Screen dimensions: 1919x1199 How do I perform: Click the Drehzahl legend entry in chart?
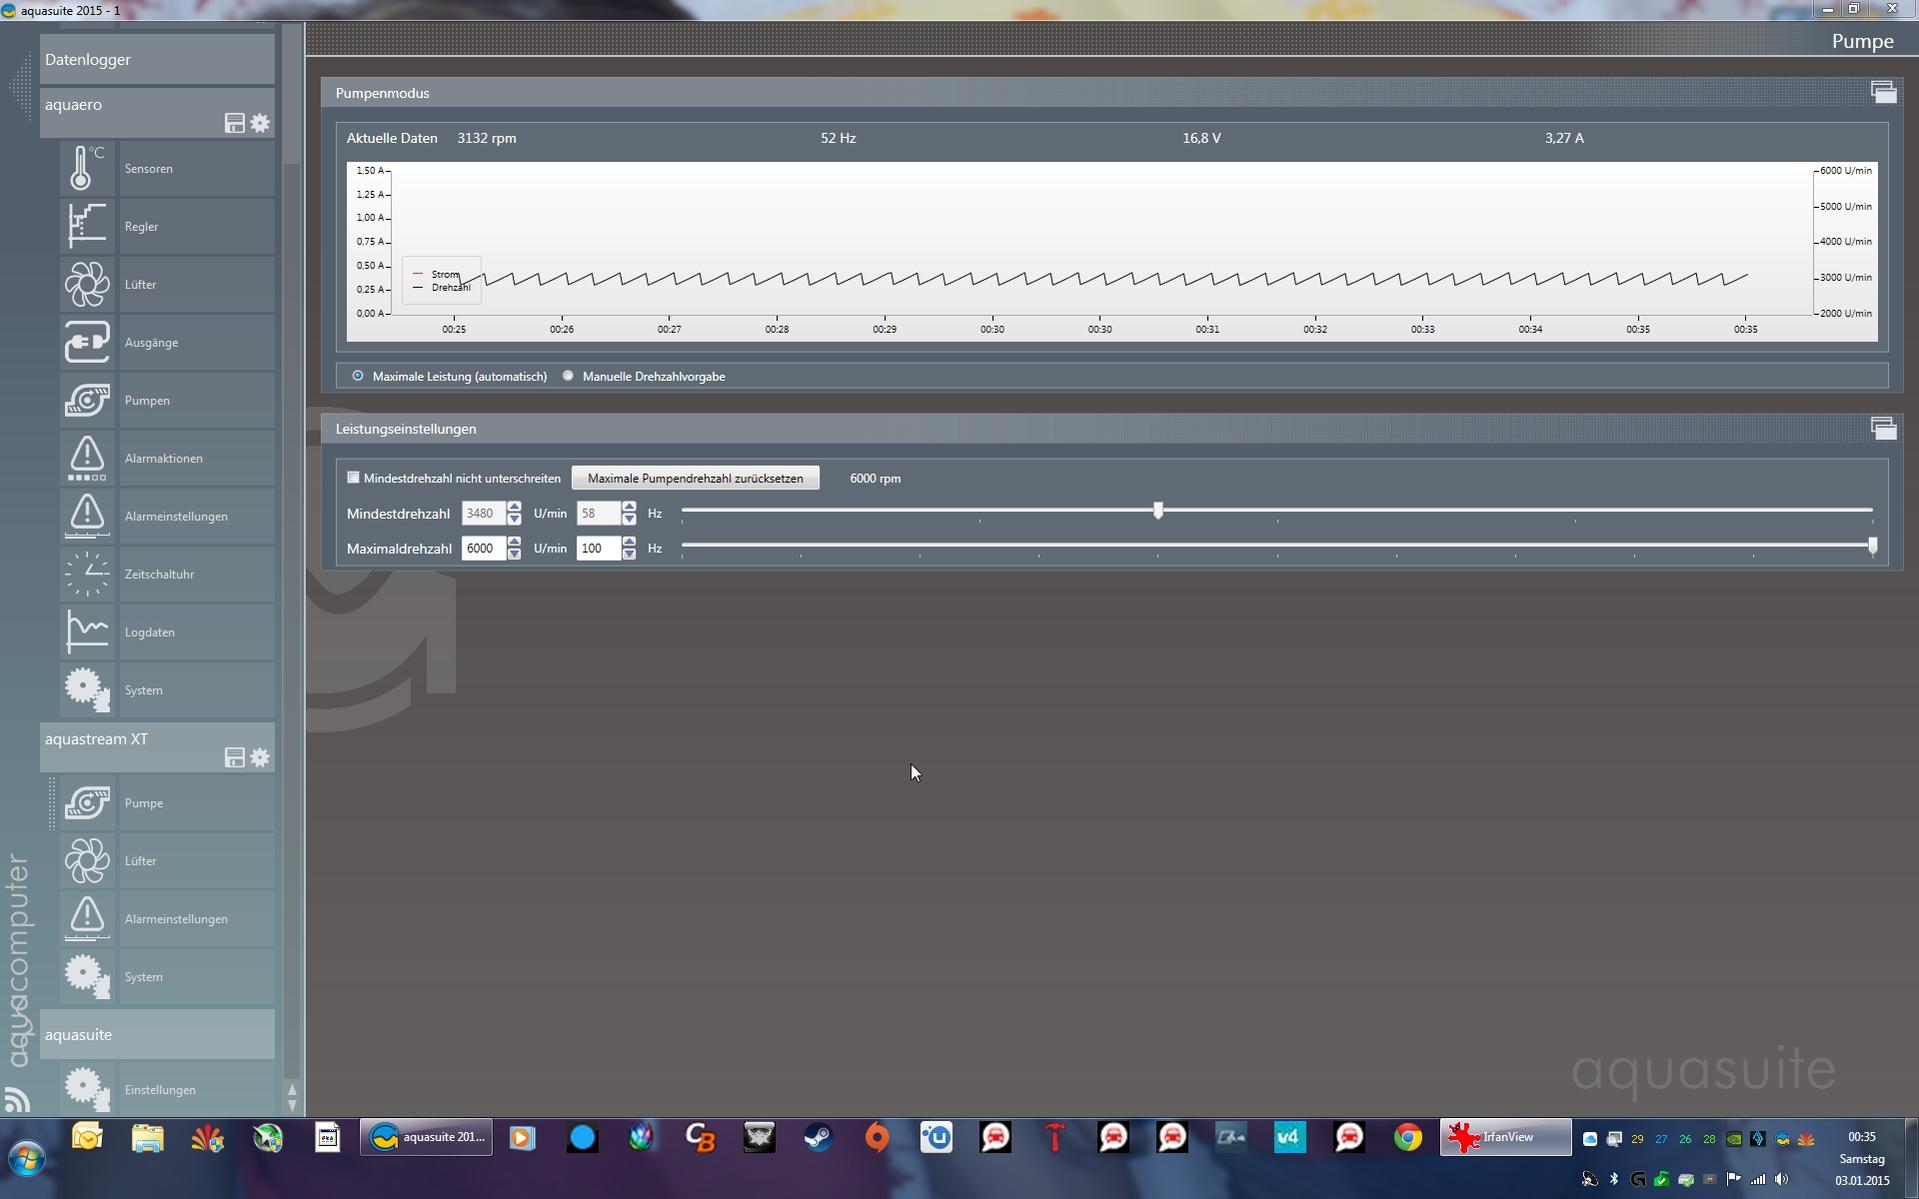pos(441,287)
